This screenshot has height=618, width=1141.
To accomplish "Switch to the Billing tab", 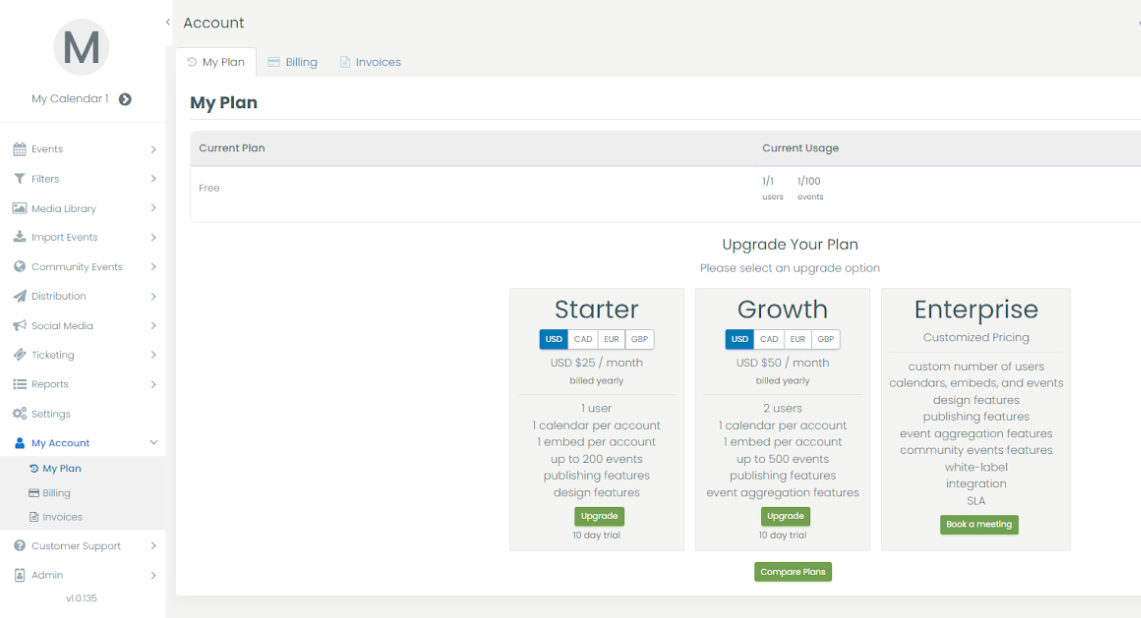I will point(293,62).
